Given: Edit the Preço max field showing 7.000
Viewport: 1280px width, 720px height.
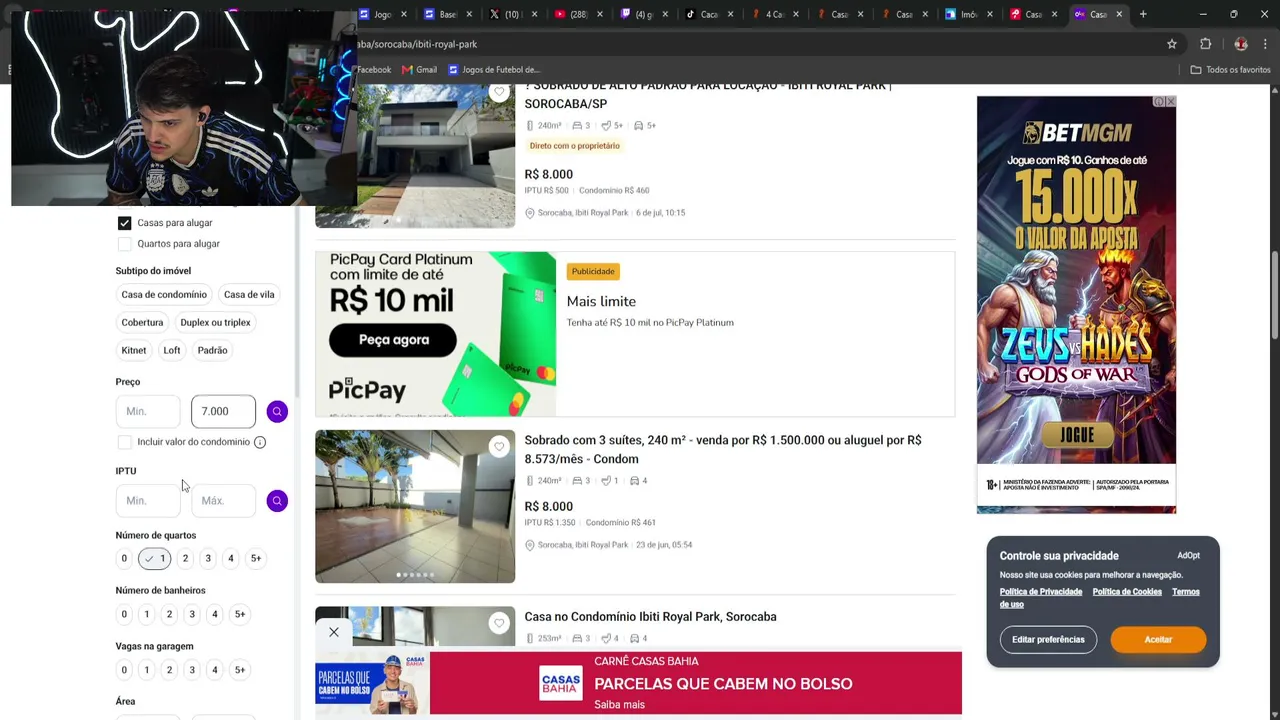Looking at the screenshot, I should (223, 411).
